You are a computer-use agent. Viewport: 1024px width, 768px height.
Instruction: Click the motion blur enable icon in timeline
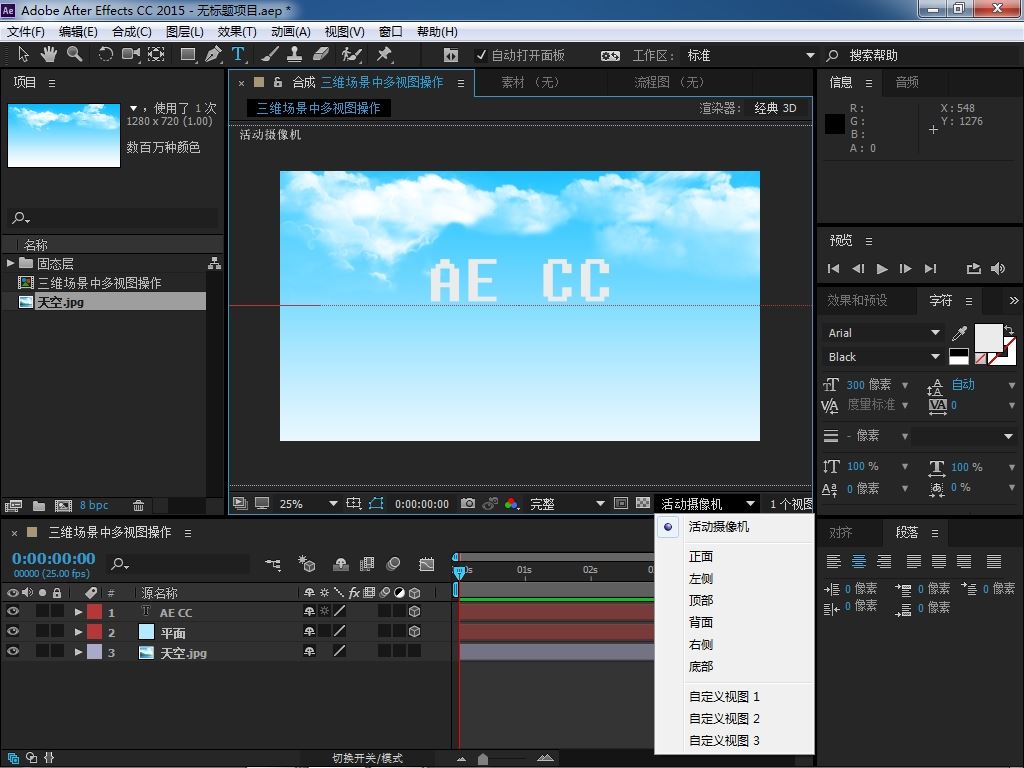coord(393,564)
